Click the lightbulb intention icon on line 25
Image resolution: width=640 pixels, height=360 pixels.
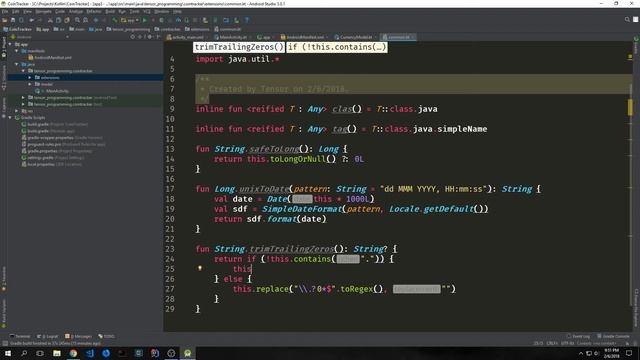[200, 268]
